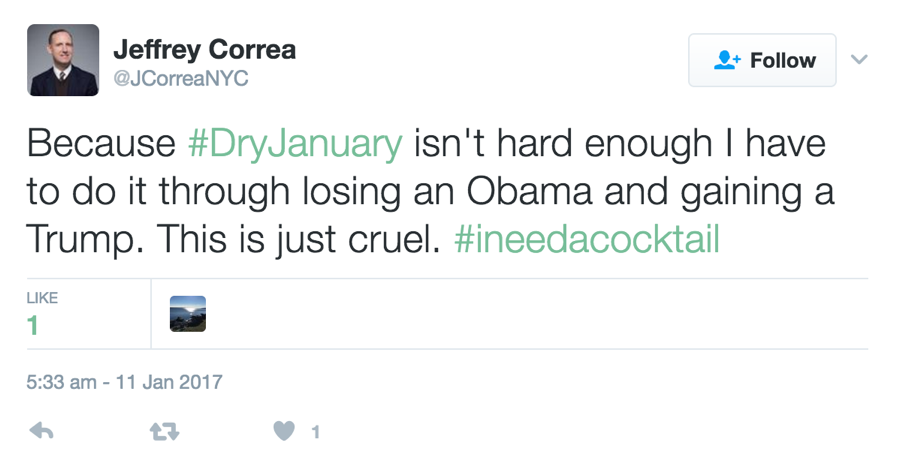Like the tweet with the heart icon
Image resolution: width=900 pixels, height=467 pixels.
[285, 431]
